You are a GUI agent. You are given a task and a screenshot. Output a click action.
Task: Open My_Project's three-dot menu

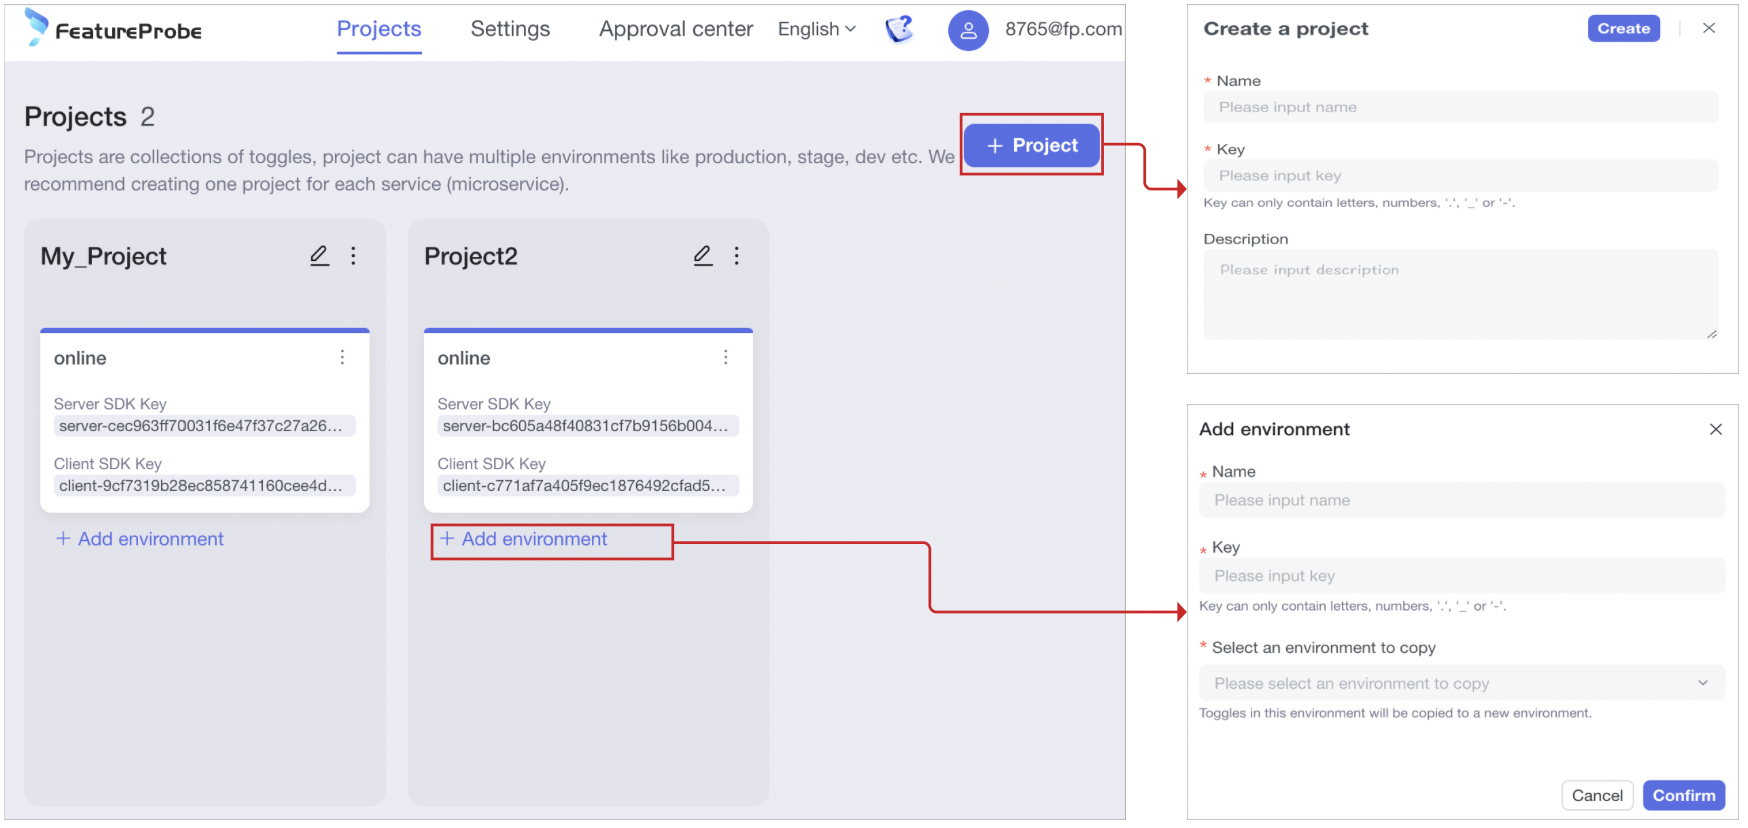[x=353, y=256]
